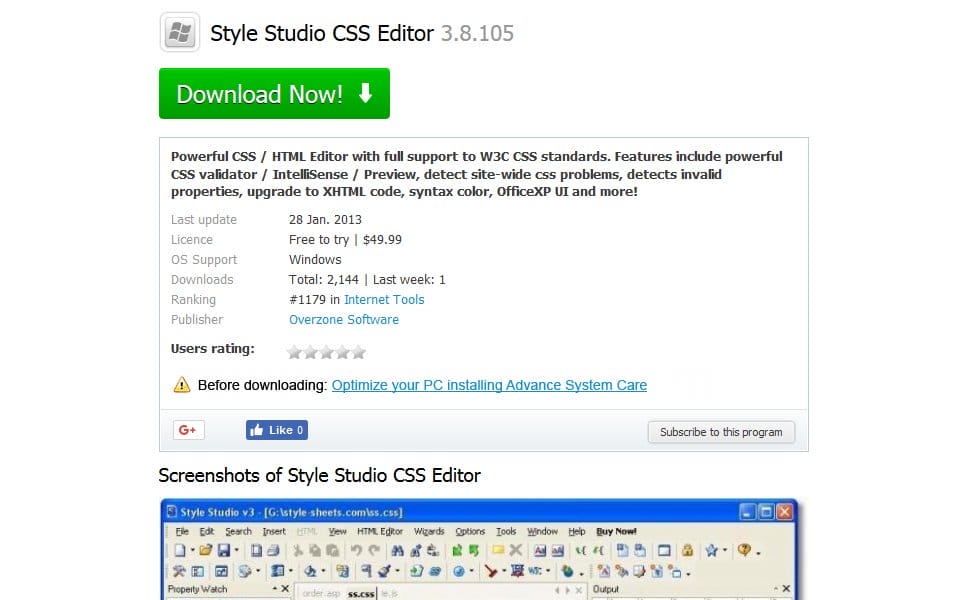
Task: Click the green Download Now! button
Action: coord(274,93)
